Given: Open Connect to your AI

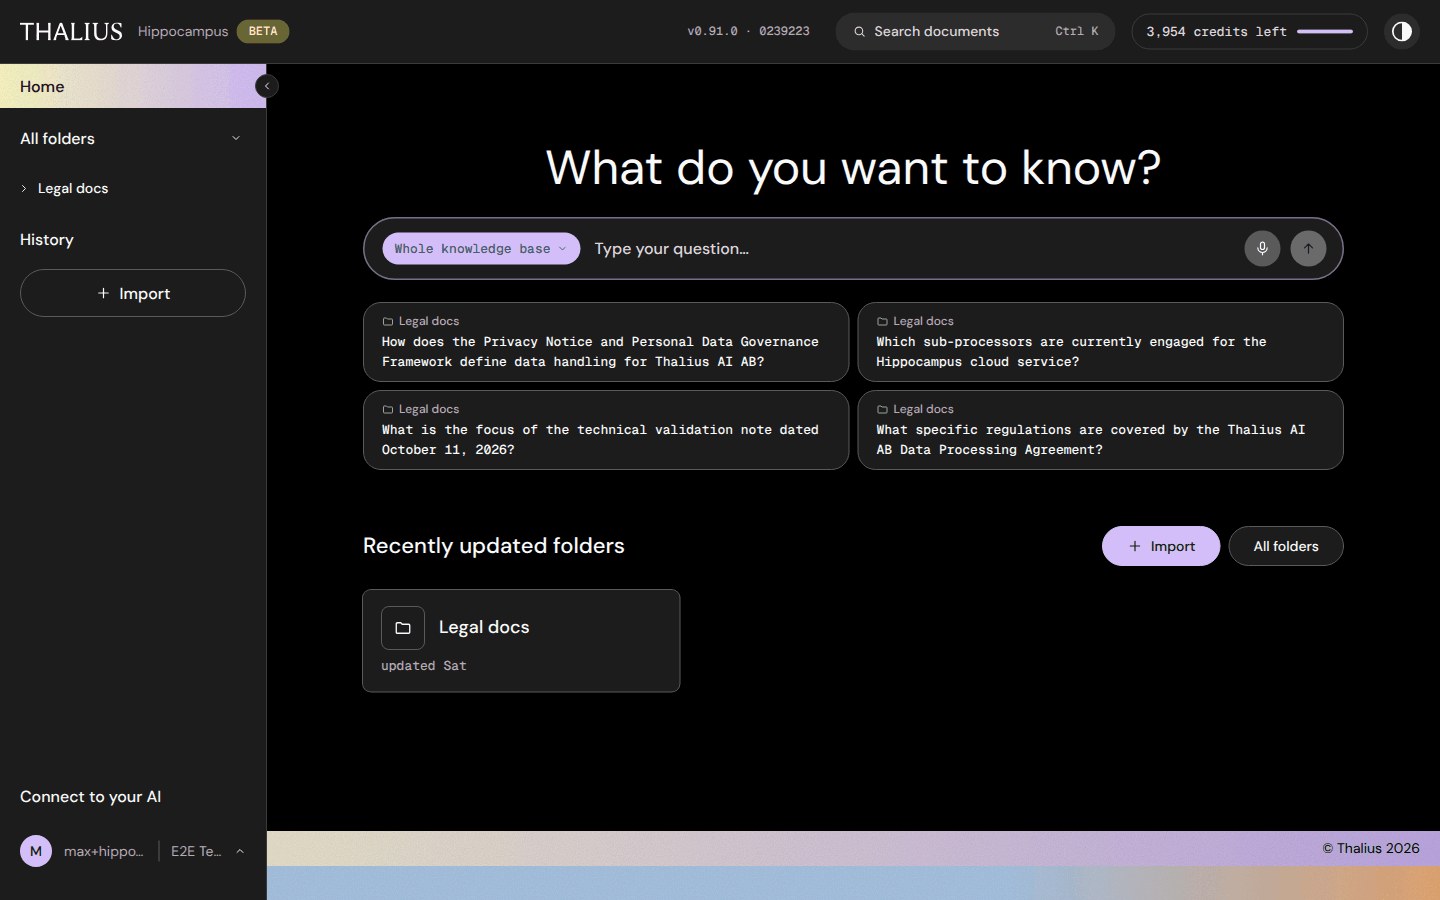Looking at the screenshot, I should coord(90,797).
